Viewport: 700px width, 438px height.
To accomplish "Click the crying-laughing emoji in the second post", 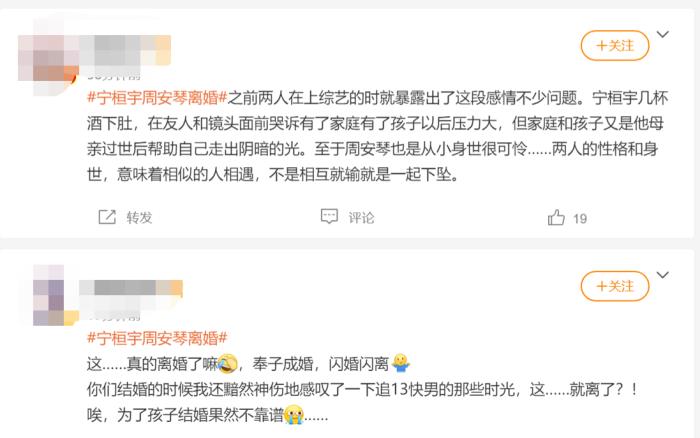I will click(228, 364).
